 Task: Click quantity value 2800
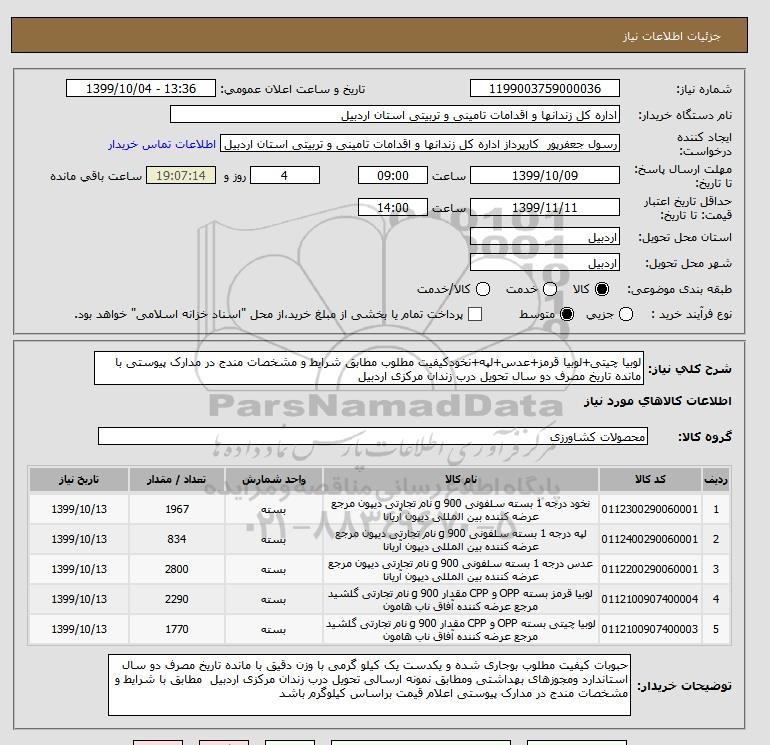[177, 569]
